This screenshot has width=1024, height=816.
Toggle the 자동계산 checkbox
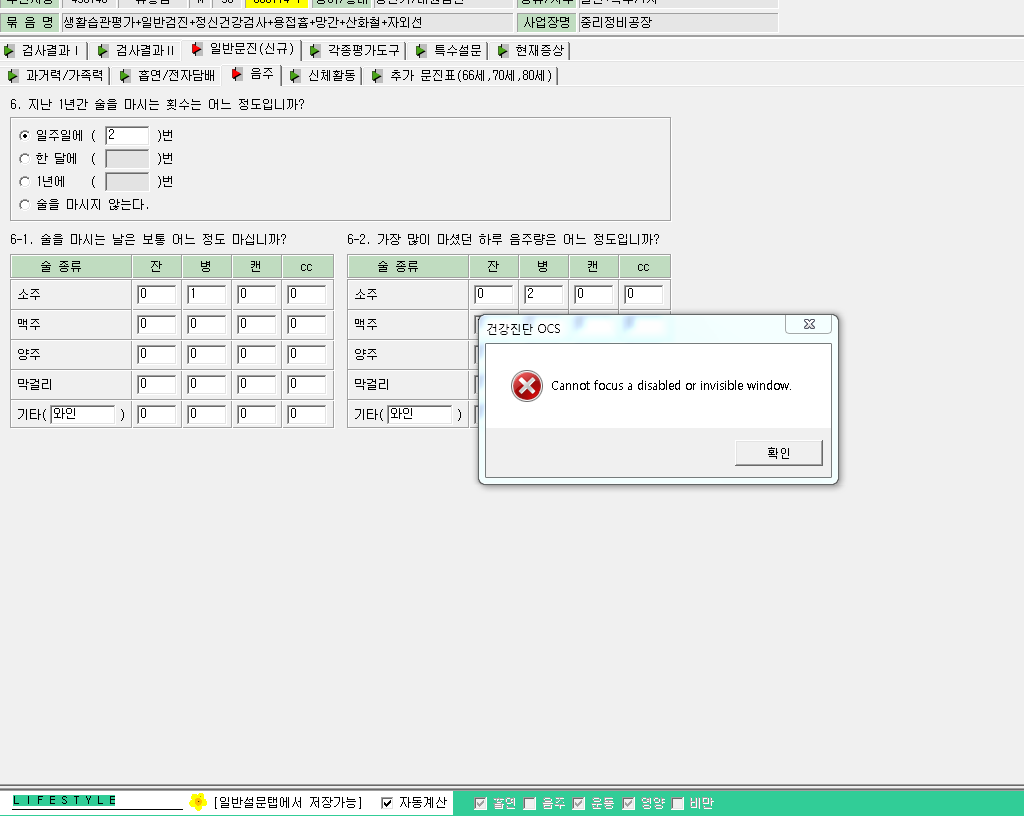coord(387,803)
